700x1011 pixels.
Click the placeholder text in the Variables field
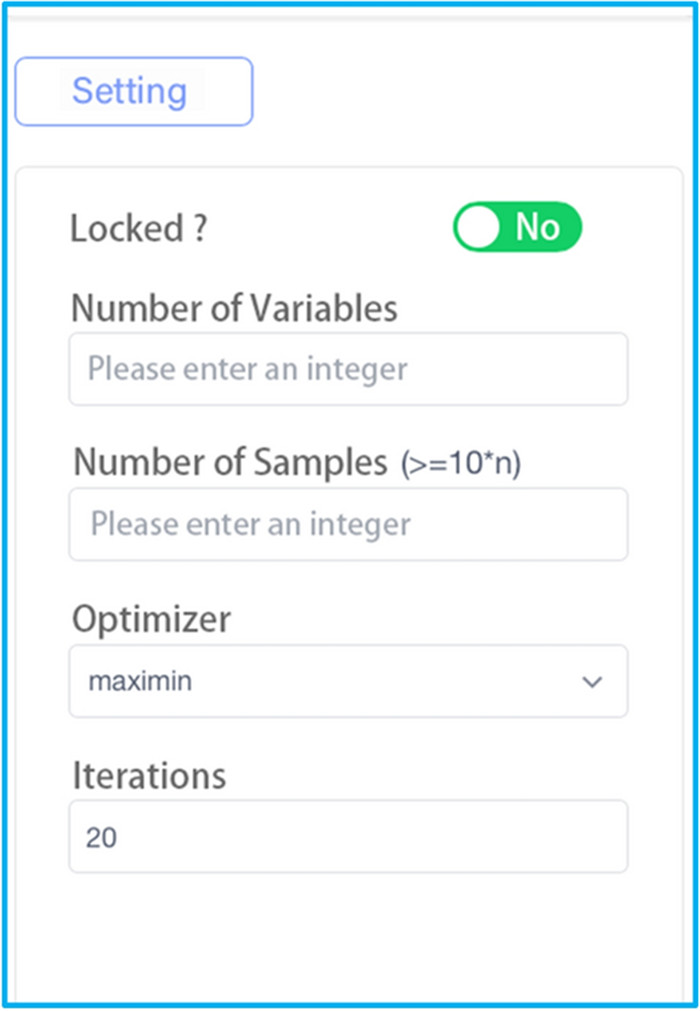[247, 369]
